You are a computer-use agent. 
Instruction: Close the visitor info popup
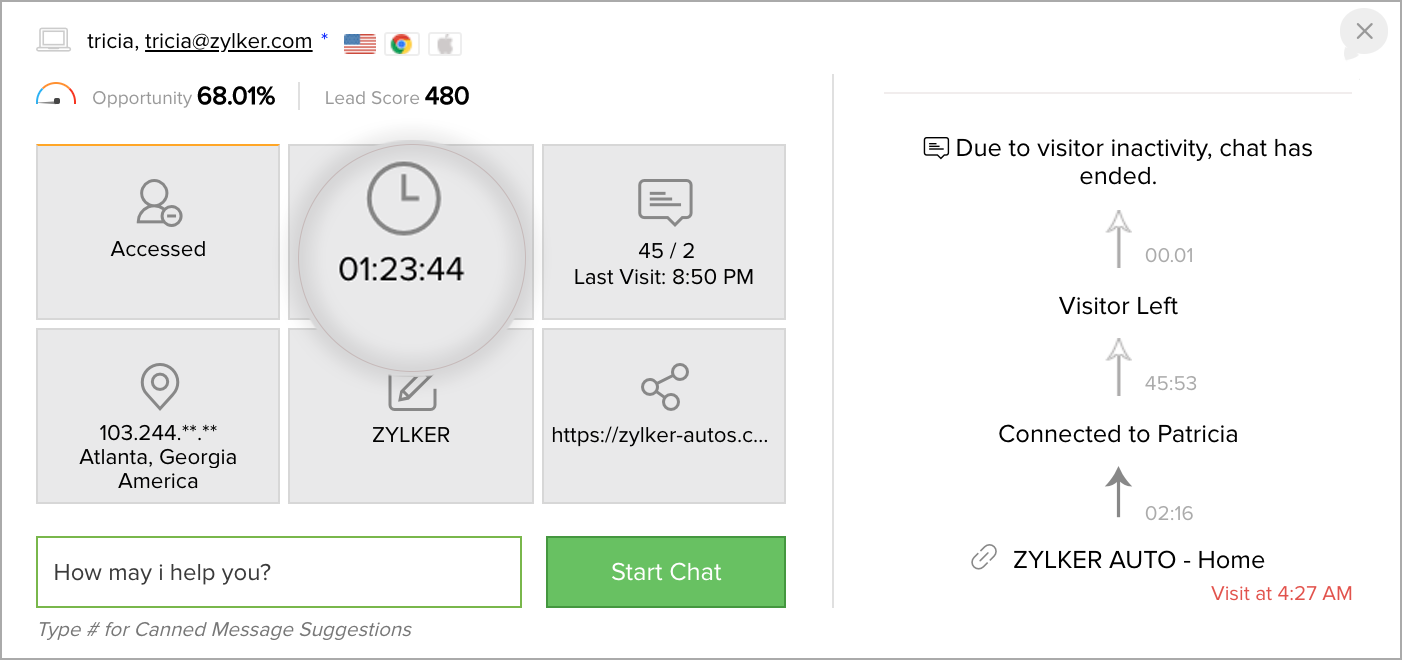tap(1364, 32)
